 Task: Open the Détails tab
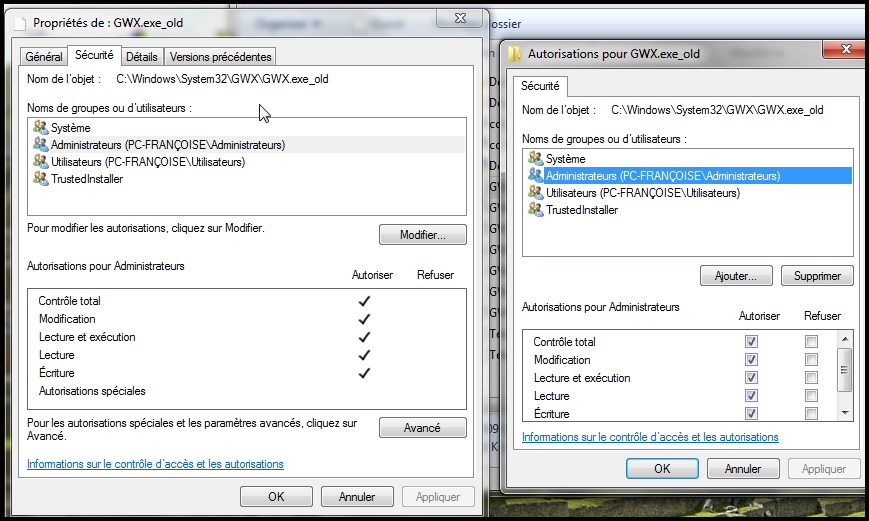pyautogui.click(x=142, y=57)
